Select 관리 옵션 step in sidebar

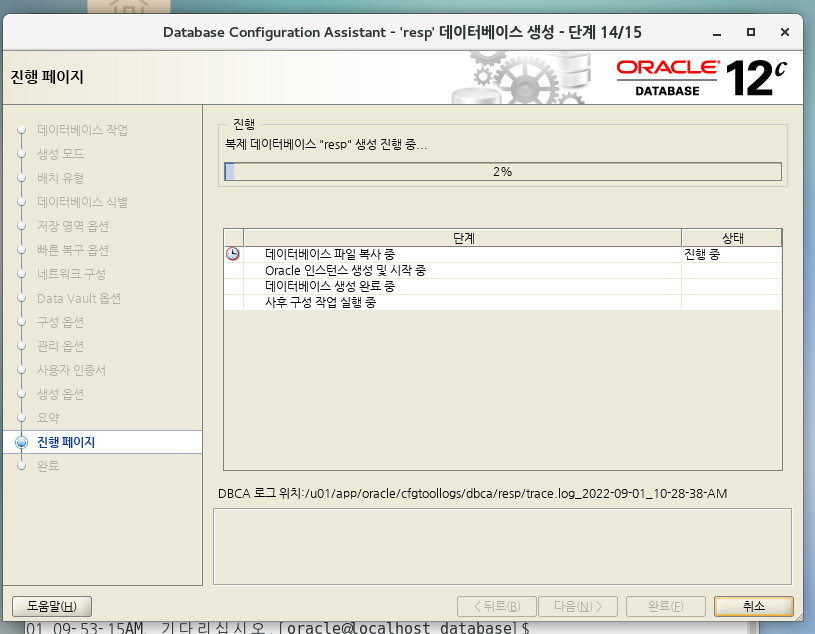(x=60, y=346)
